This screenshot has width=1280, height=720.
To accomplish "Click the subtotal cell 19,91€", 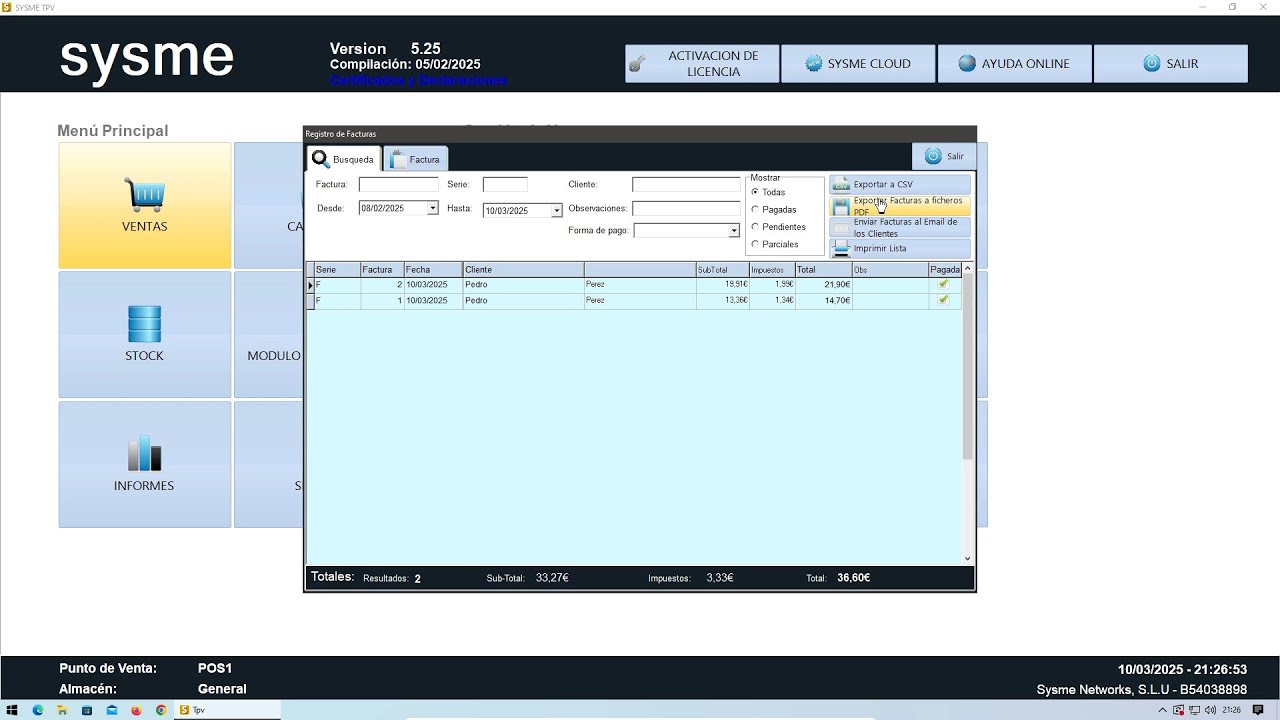I will click(722, 285).
